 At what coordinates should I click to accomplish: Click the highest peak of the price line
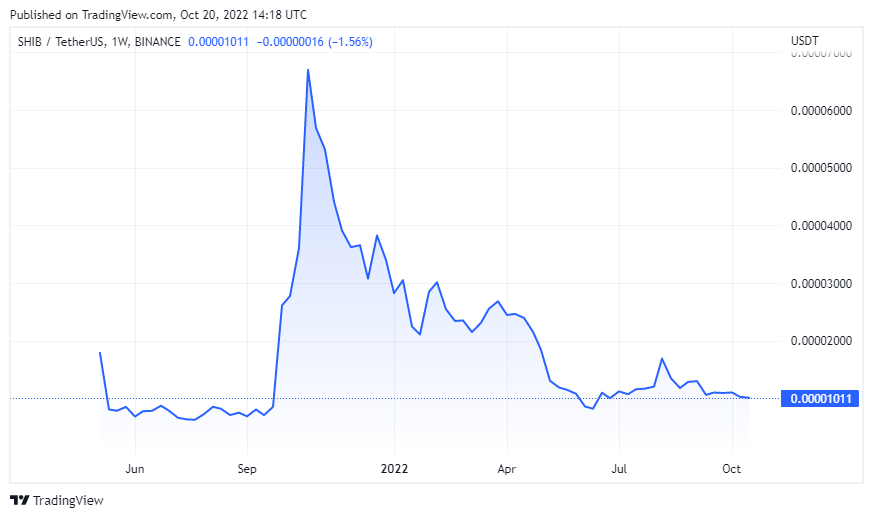(x=307, y=70)
